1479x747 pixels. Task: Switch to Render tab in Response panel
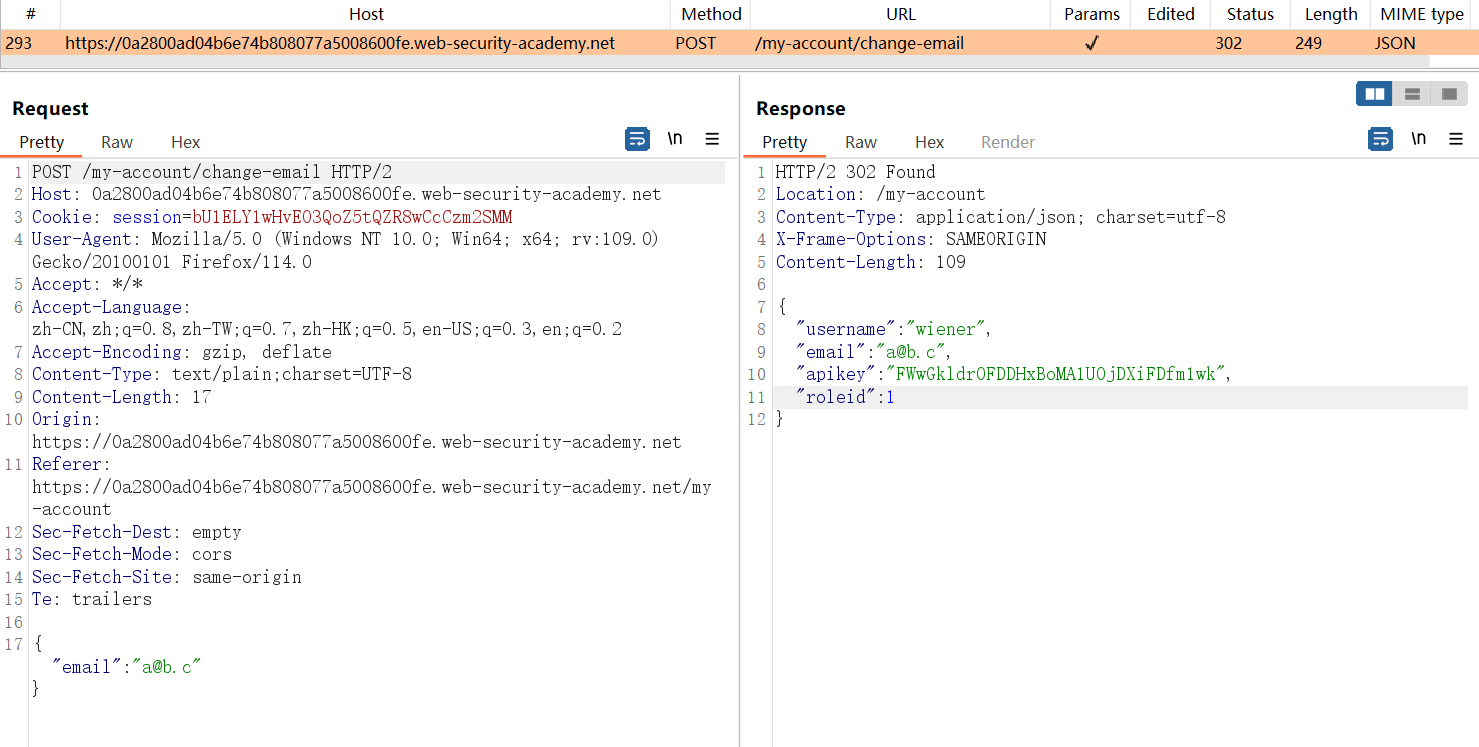point(1007,142)
